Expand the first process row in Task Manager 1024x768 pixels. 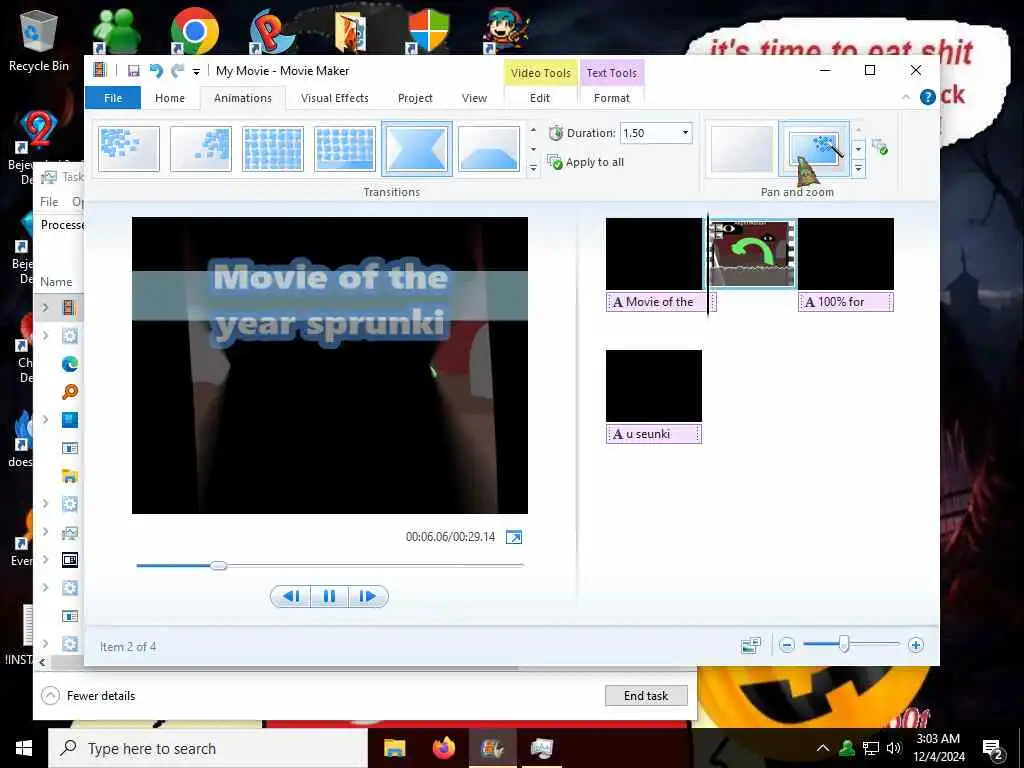(45, 307)
